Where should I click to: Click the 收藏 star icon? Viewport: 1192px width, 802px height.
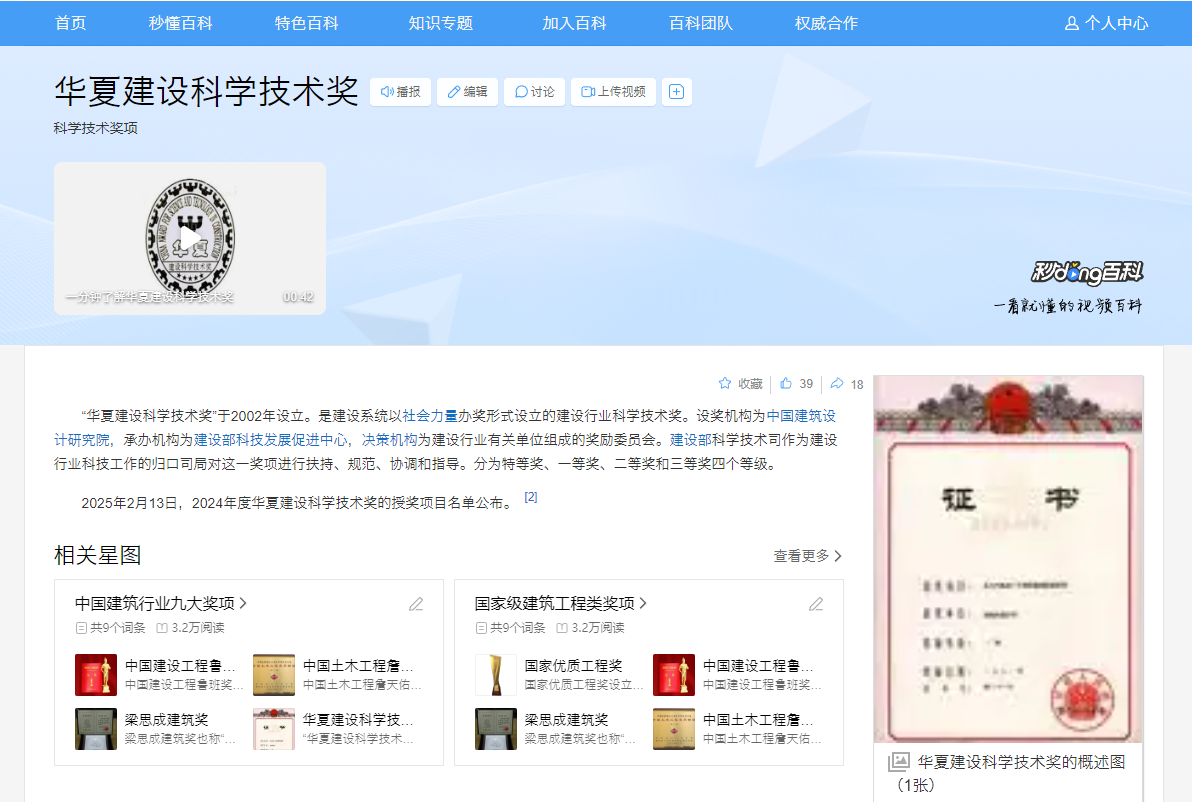point(725,384)
